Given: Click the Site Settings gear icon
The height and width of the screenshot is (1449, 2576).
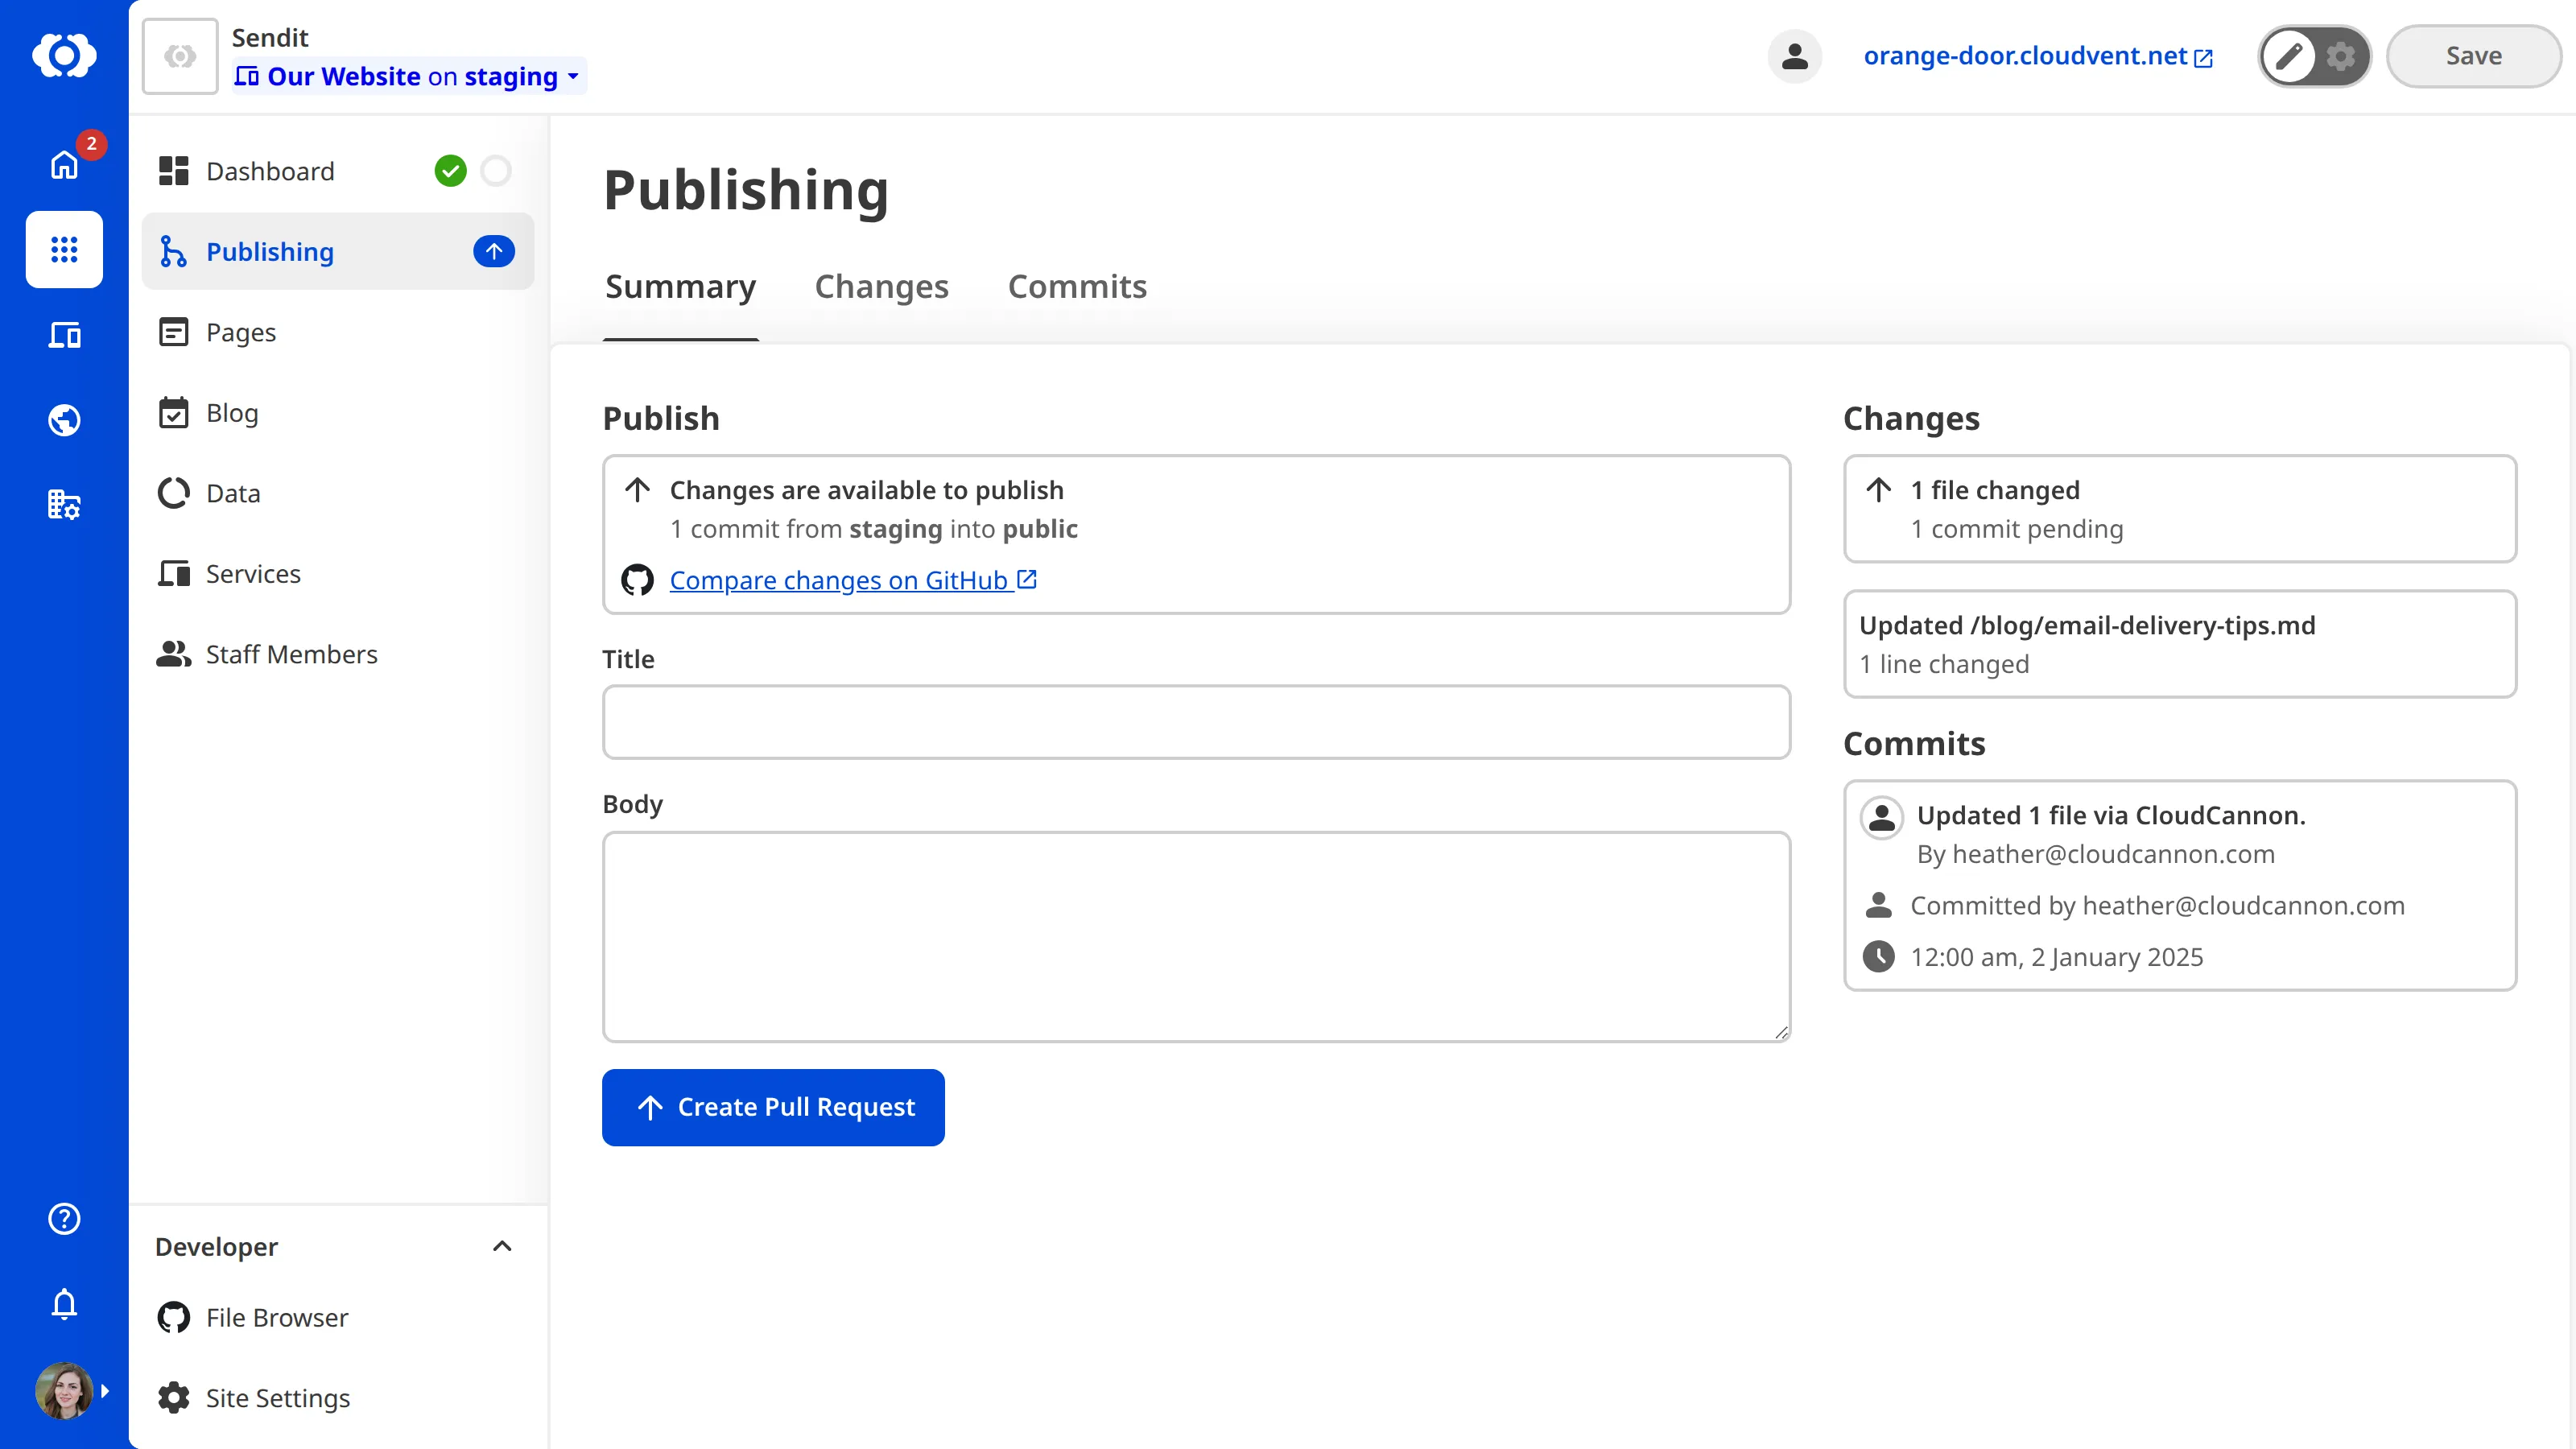Looking at the screenshot, I should [x=173, y=1398].
